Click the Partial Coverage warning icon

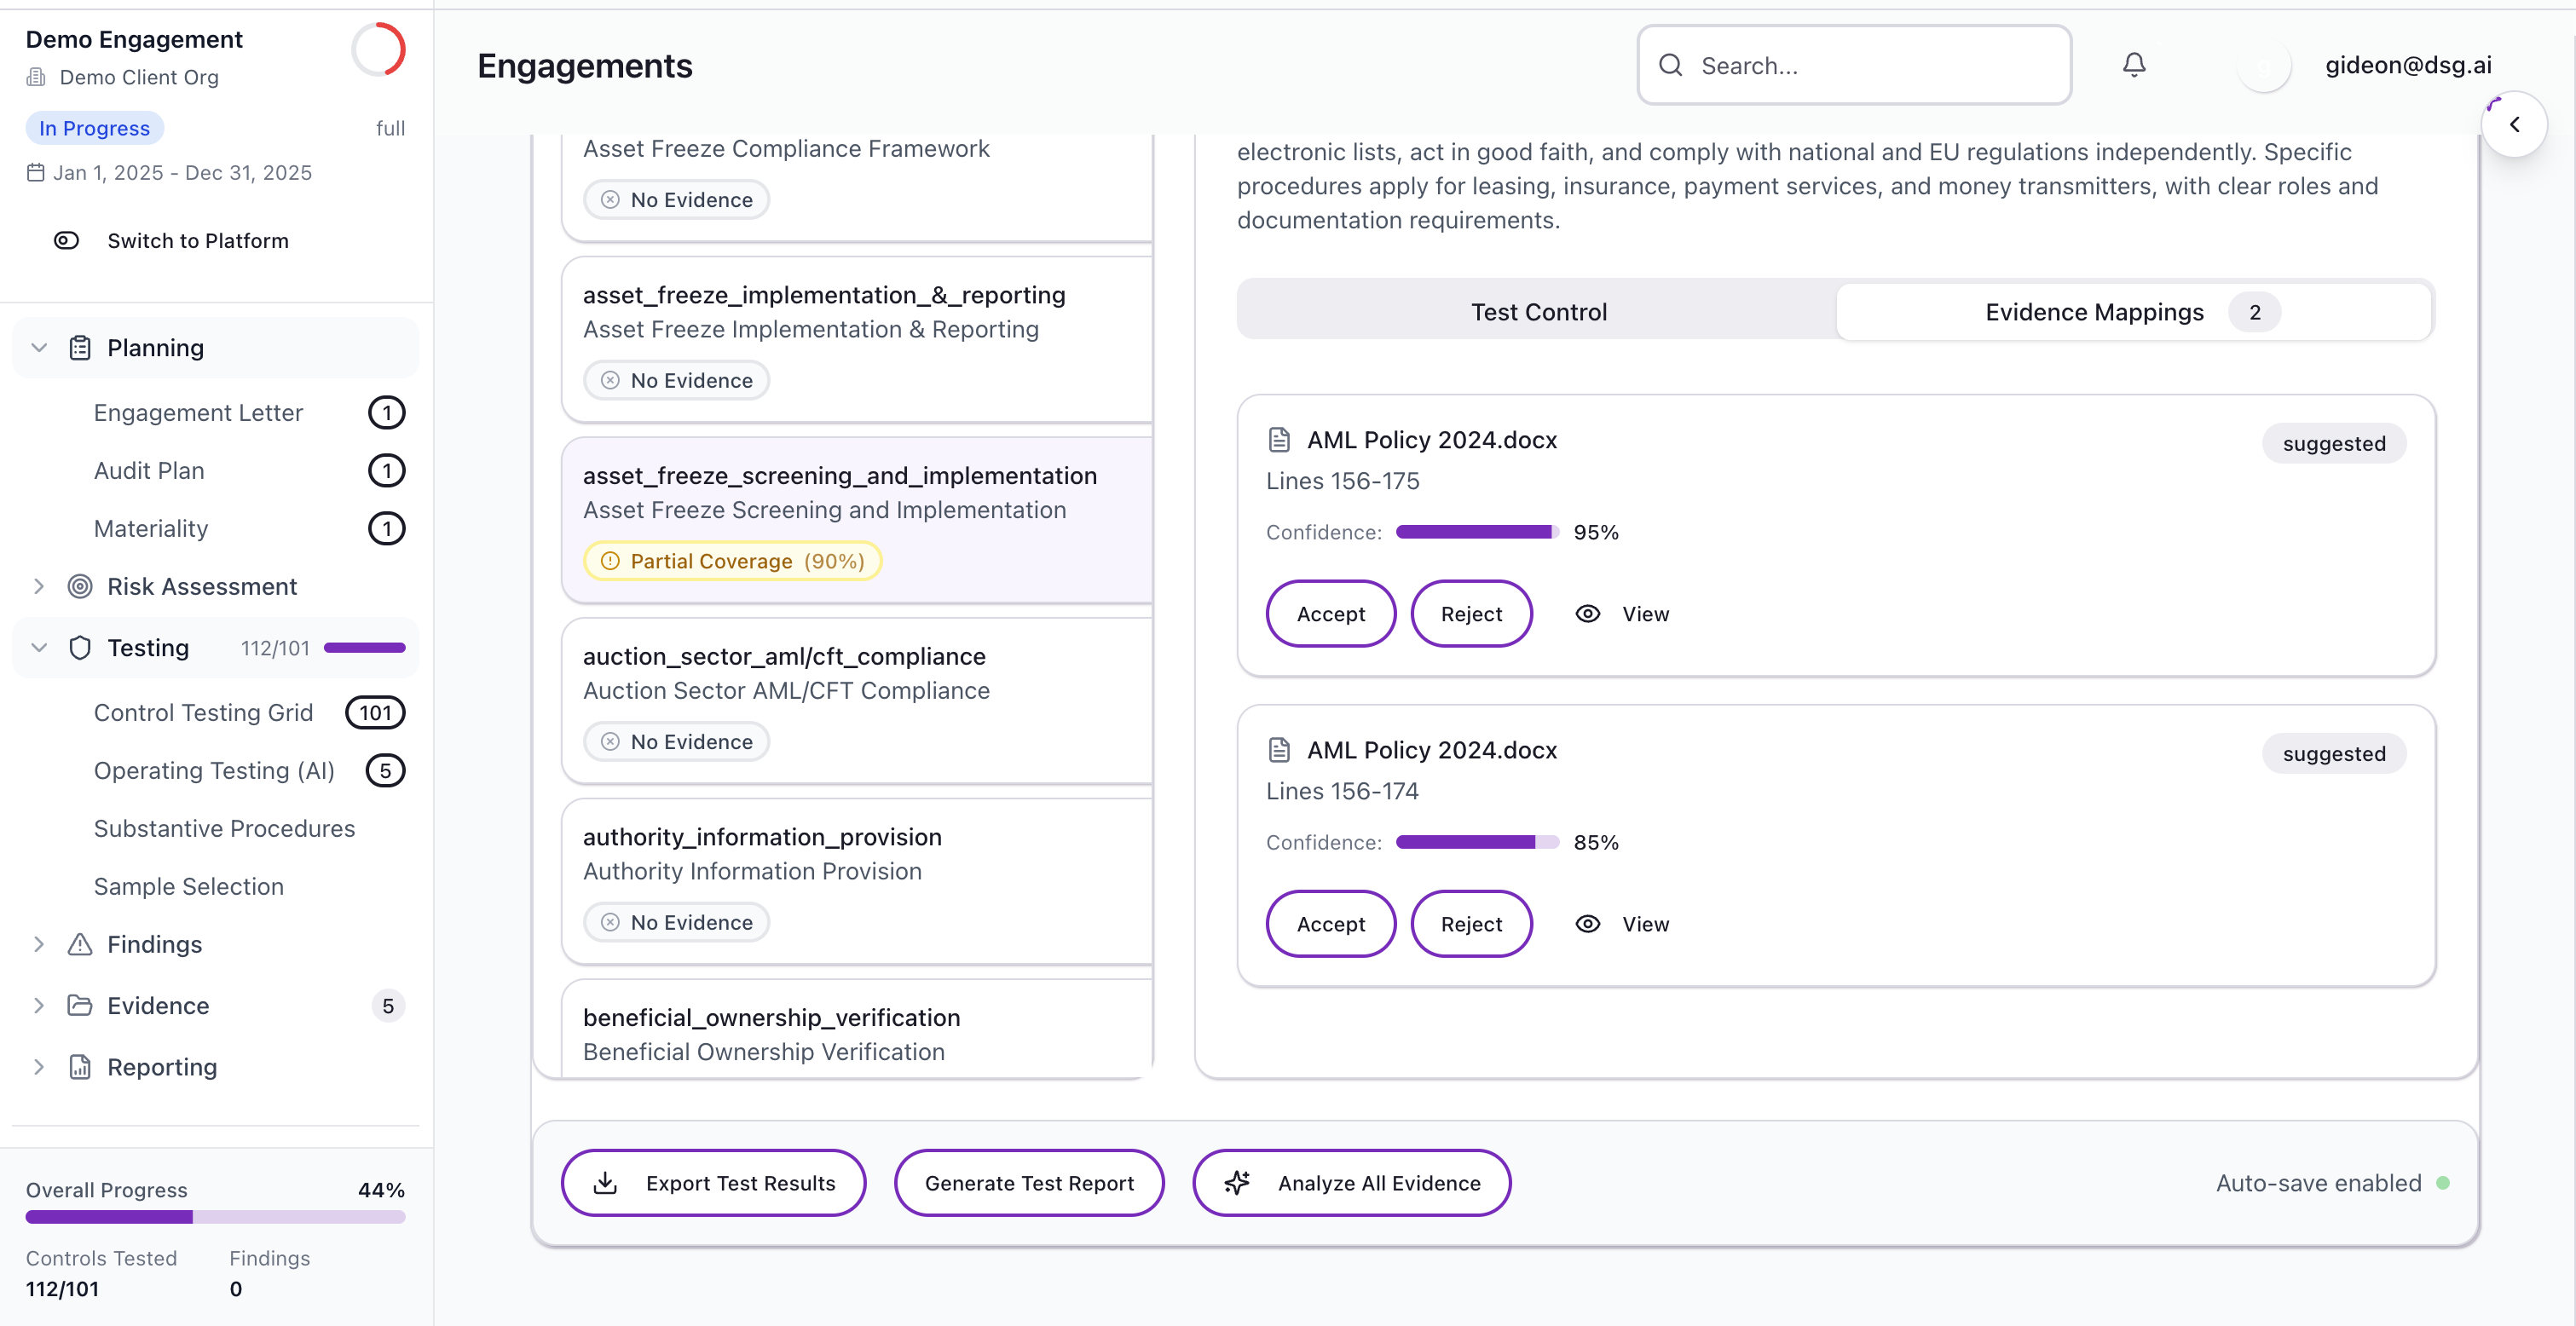click(x=610, y=561)
